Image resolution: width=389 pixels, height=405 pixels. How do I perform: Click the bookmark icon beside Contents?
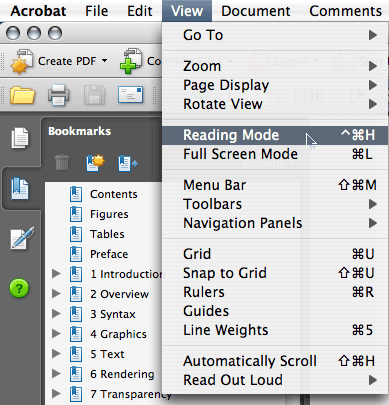coord(76,194)
